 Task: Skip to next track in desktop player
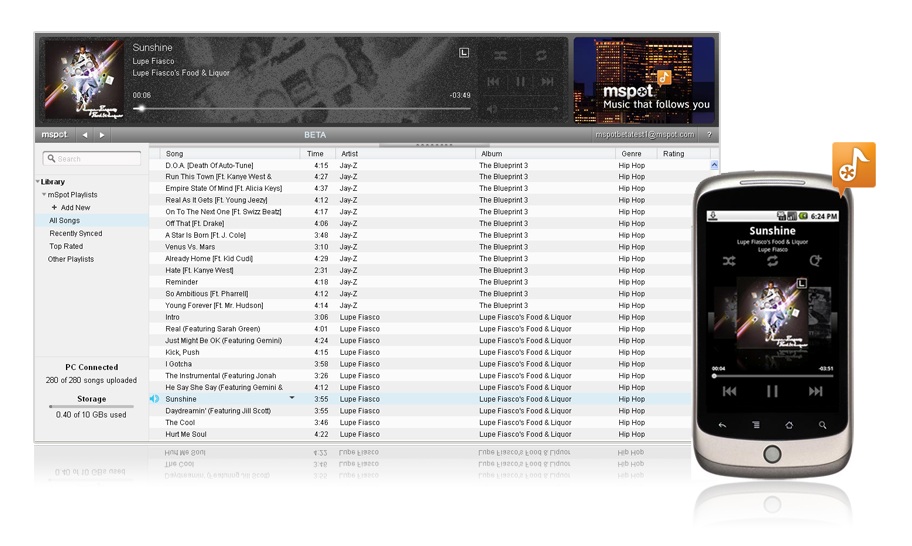[x=547, y=81]
